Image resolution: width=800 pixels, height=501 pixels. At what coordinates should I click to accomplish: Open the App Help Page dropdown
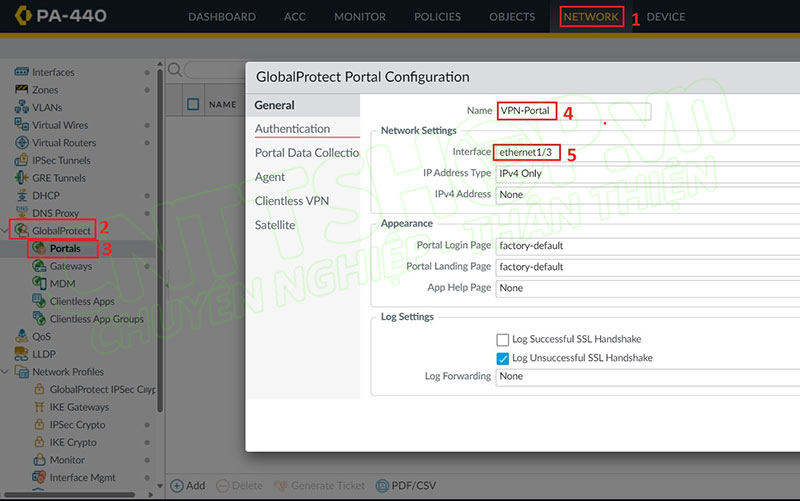[x=647, y=288]
